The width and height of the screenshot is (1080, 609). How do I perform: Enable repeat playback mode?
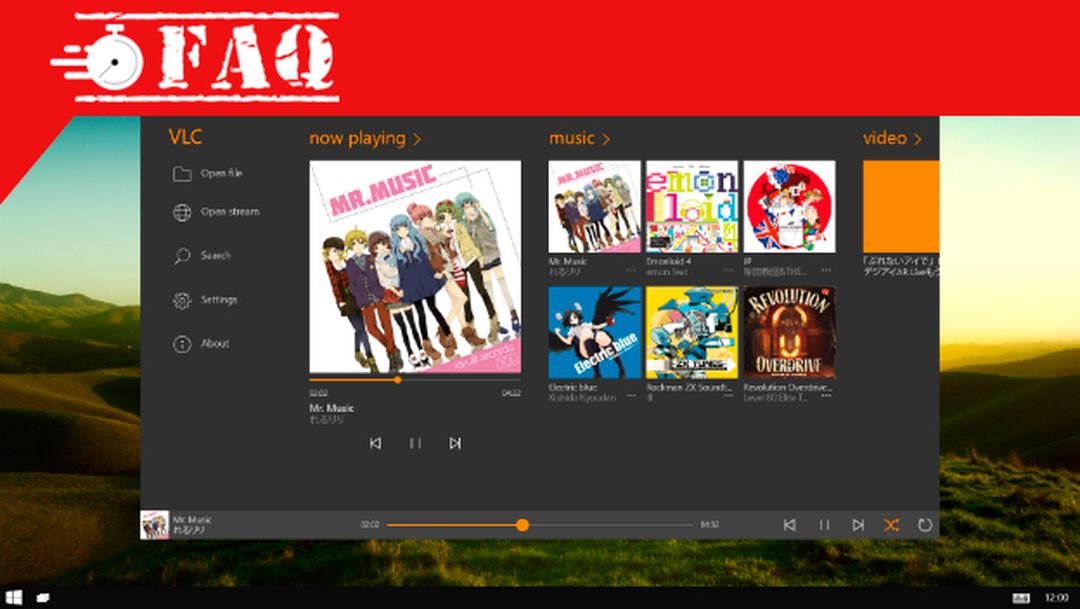[927, 523]
